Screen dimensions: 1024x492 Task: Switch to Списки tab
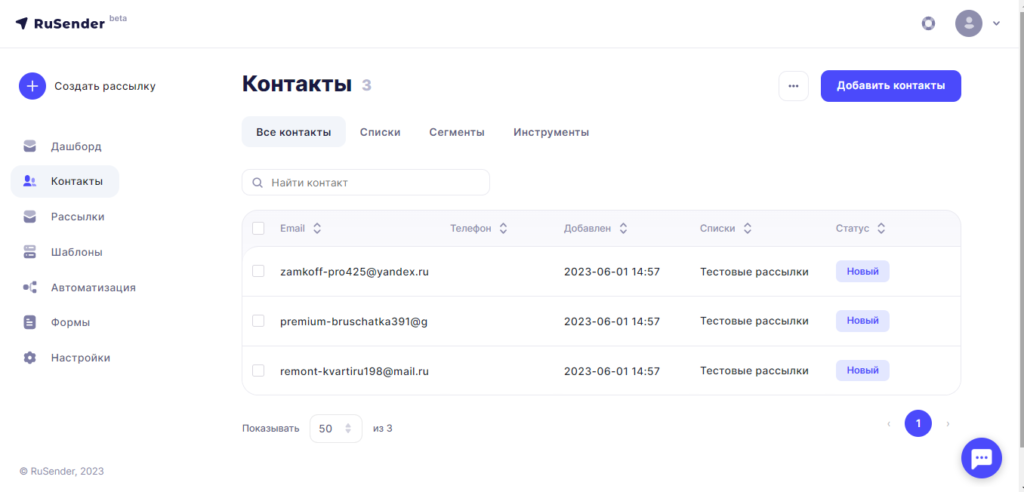pyautogui.click(x=380, y=132)
